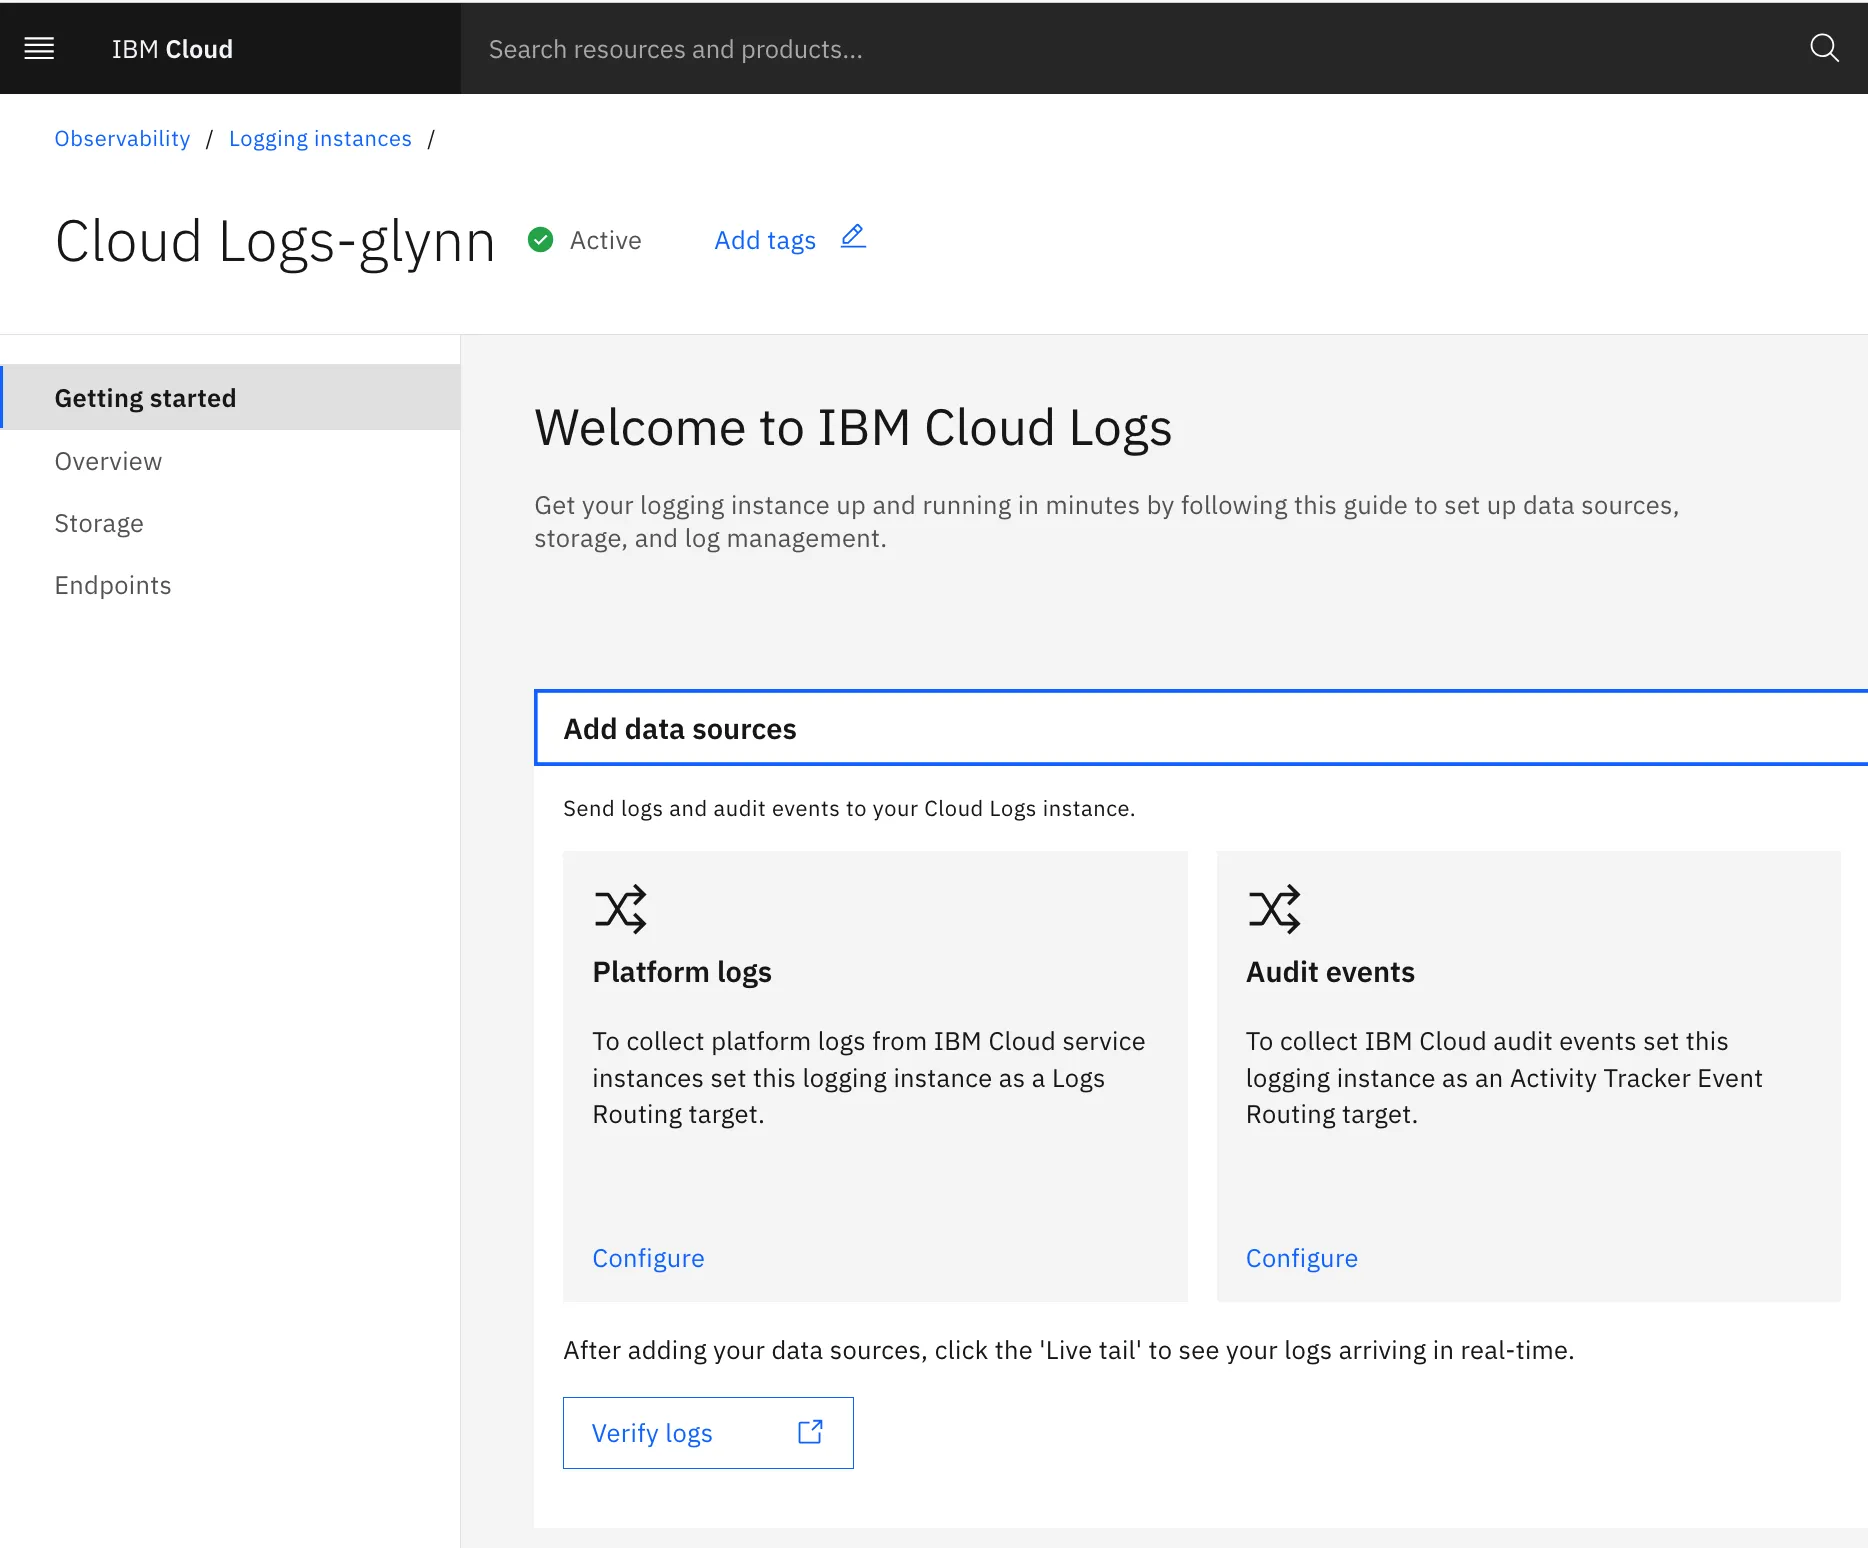Image resolution: width=1868 pixels, height=1548 pixels.
Task: Click the Add tags link
Action: point(765,240)
